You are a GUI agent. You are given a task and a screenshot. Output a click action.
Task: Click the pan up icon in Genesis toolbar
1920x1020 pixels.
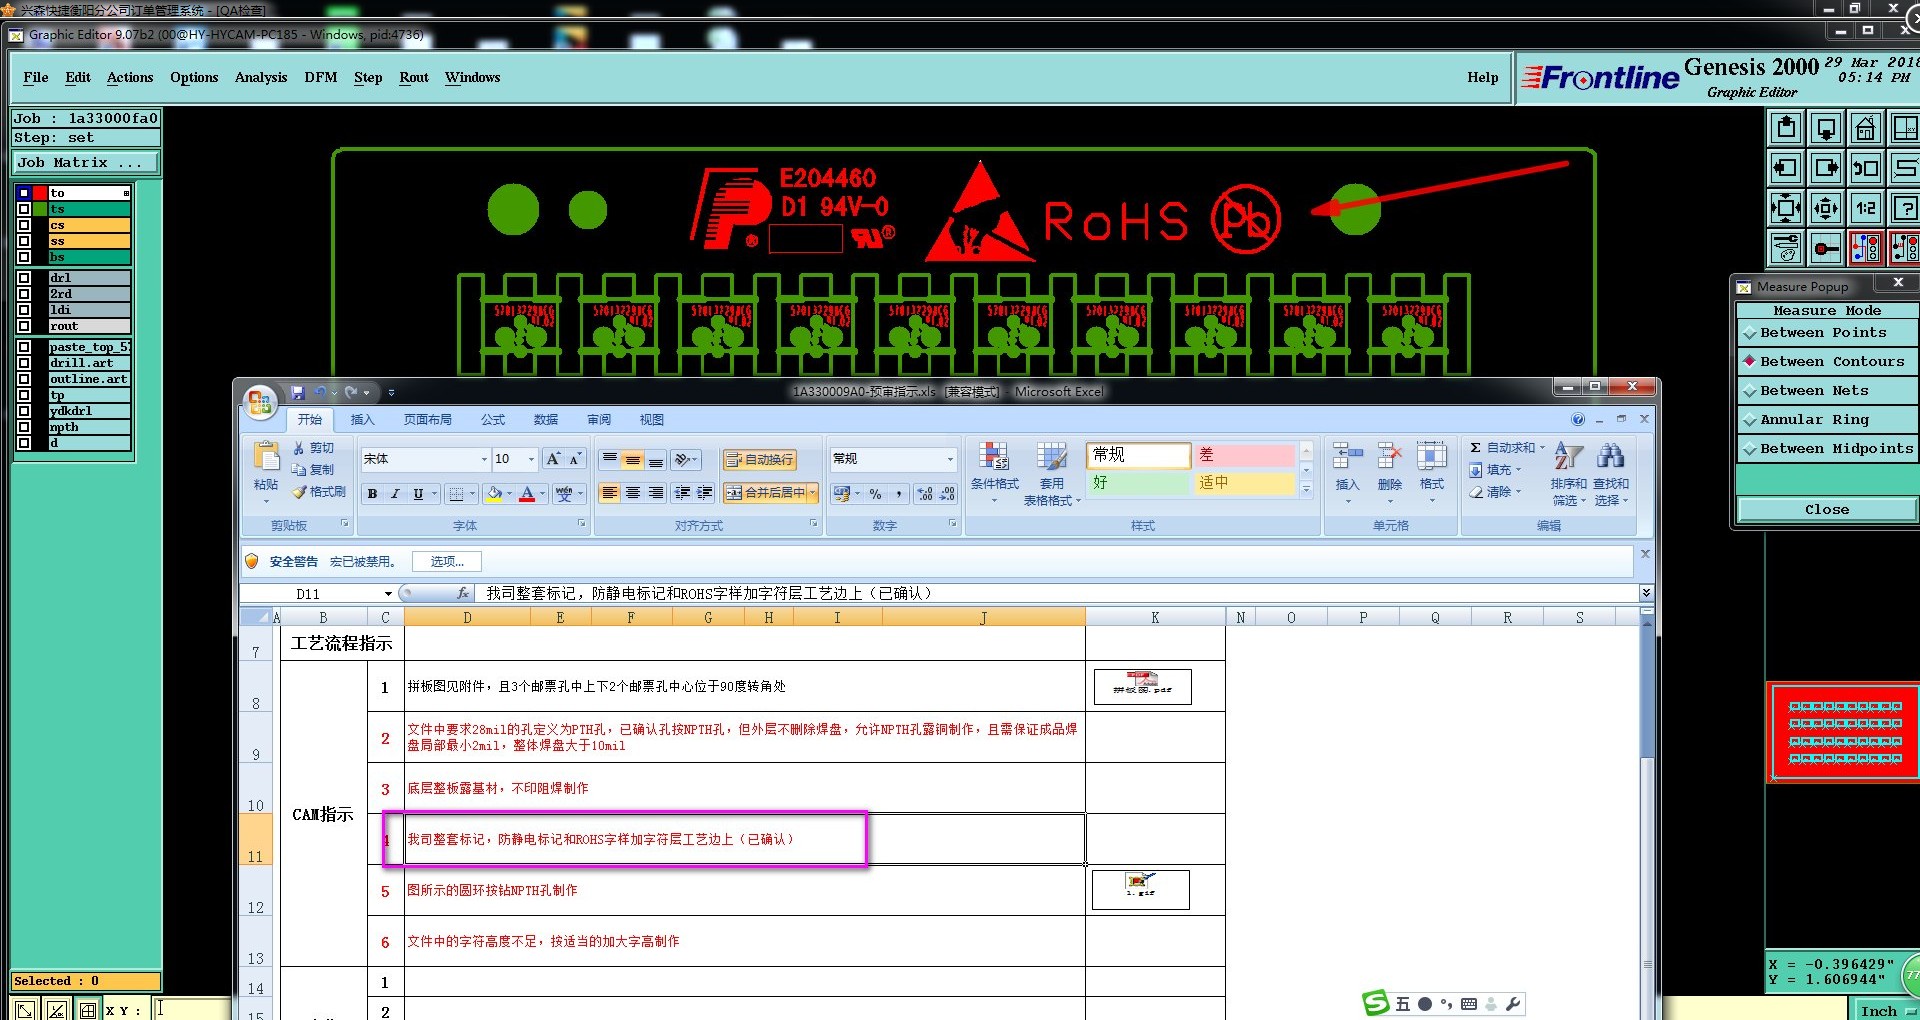tap(1786, 129)
